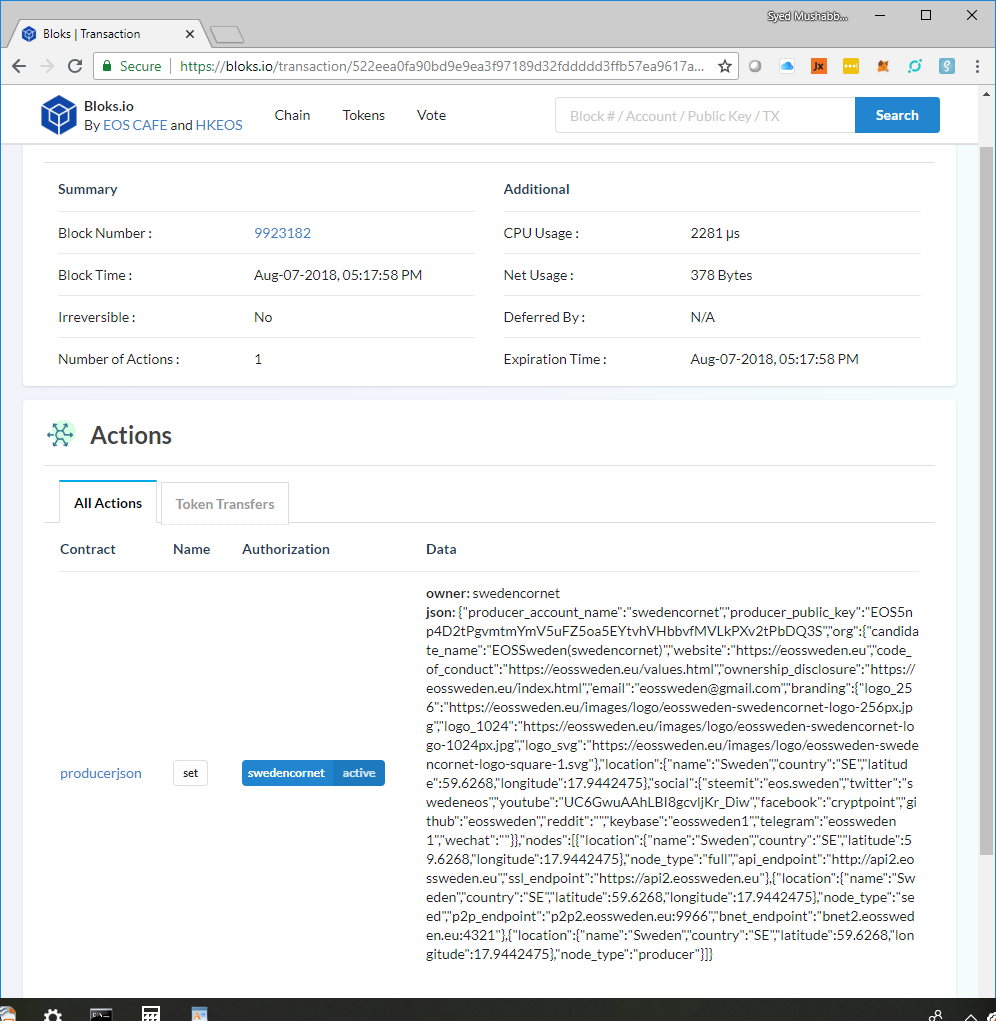Open the EOS CAFE link
The image size is (996, 1021).
point(135,125)
